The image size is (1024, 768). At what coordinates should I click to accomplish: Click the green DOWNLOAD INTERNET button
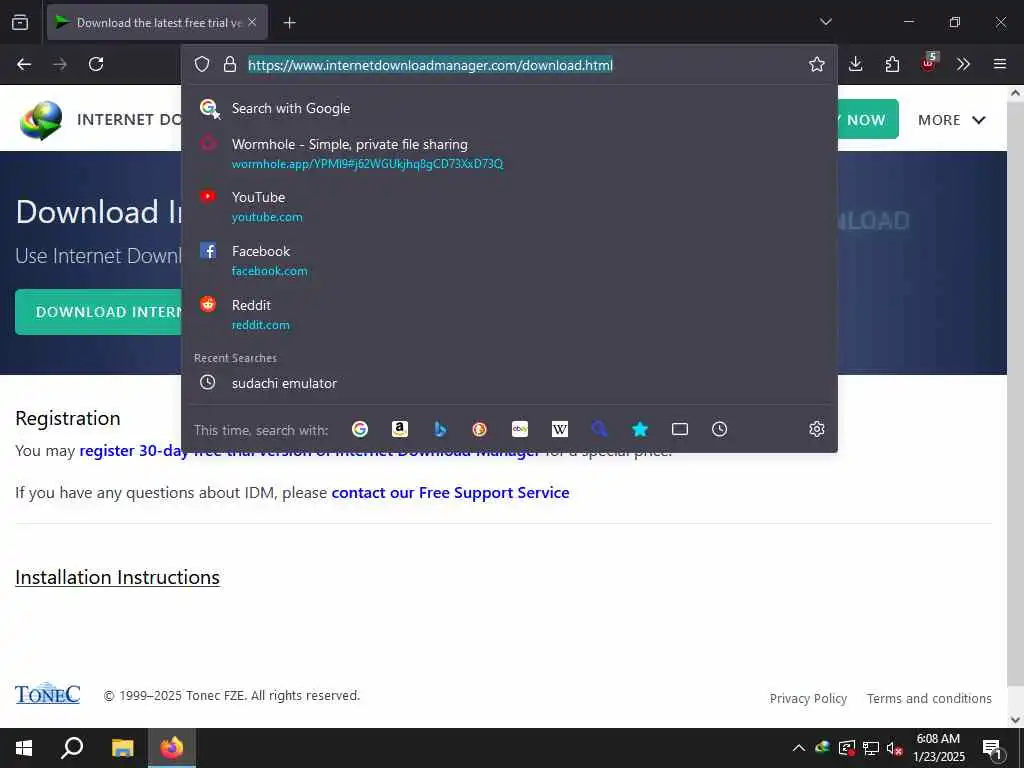tap(99, 312)
